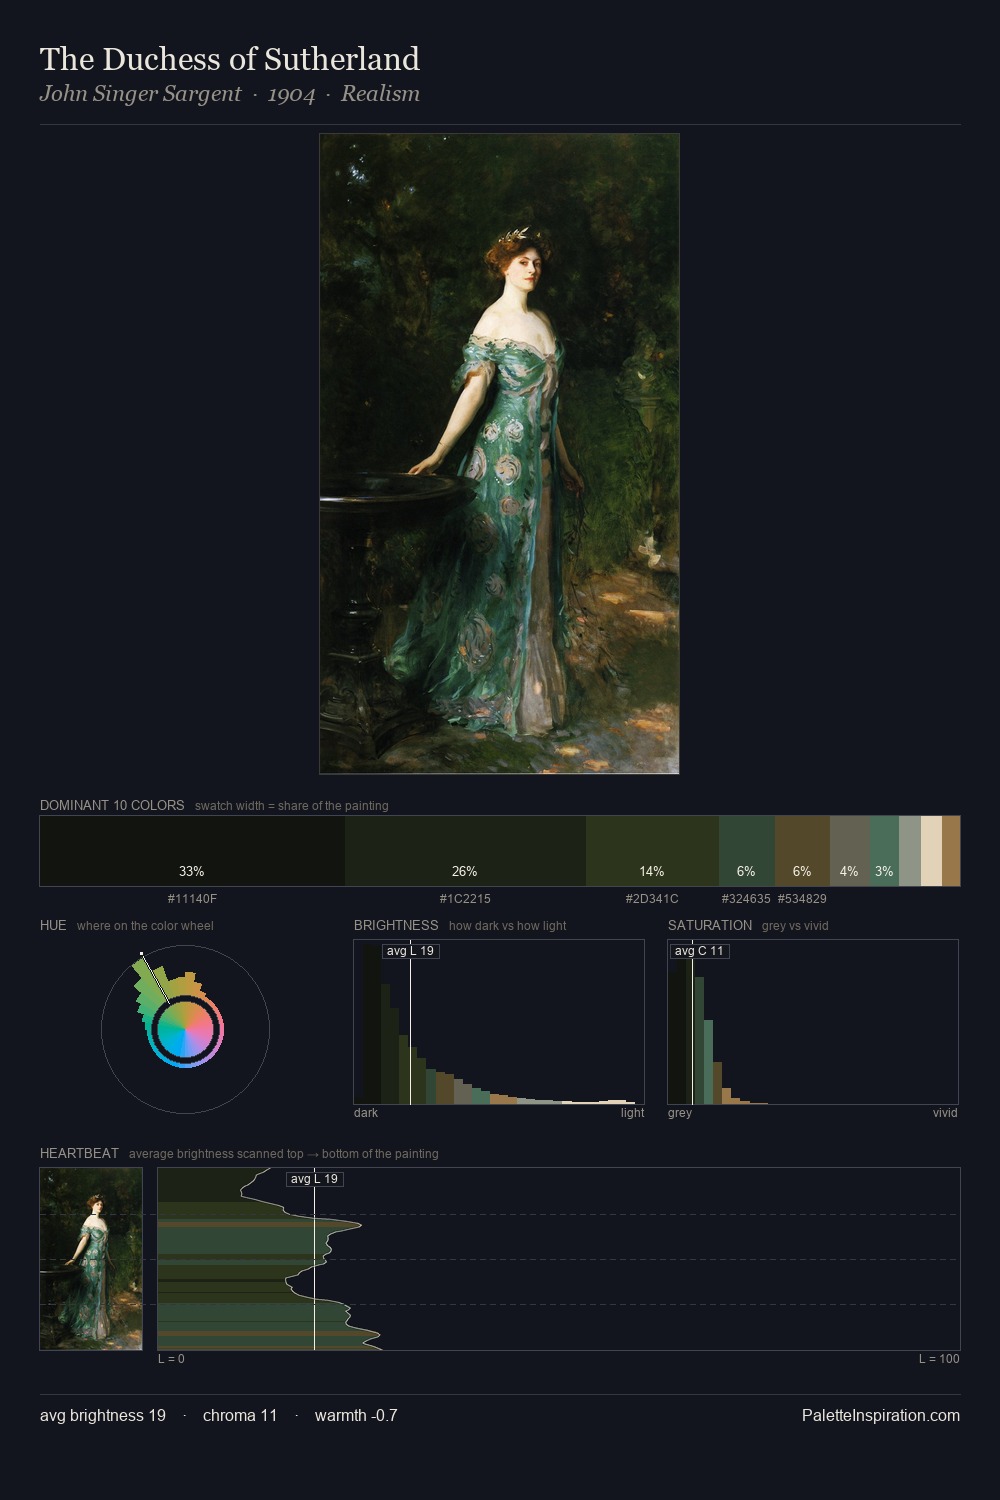Image resolution: width=1000 pixels, height=1500 pixels.
Task: Click hex code #2D341C
Action: coord(652,899)
